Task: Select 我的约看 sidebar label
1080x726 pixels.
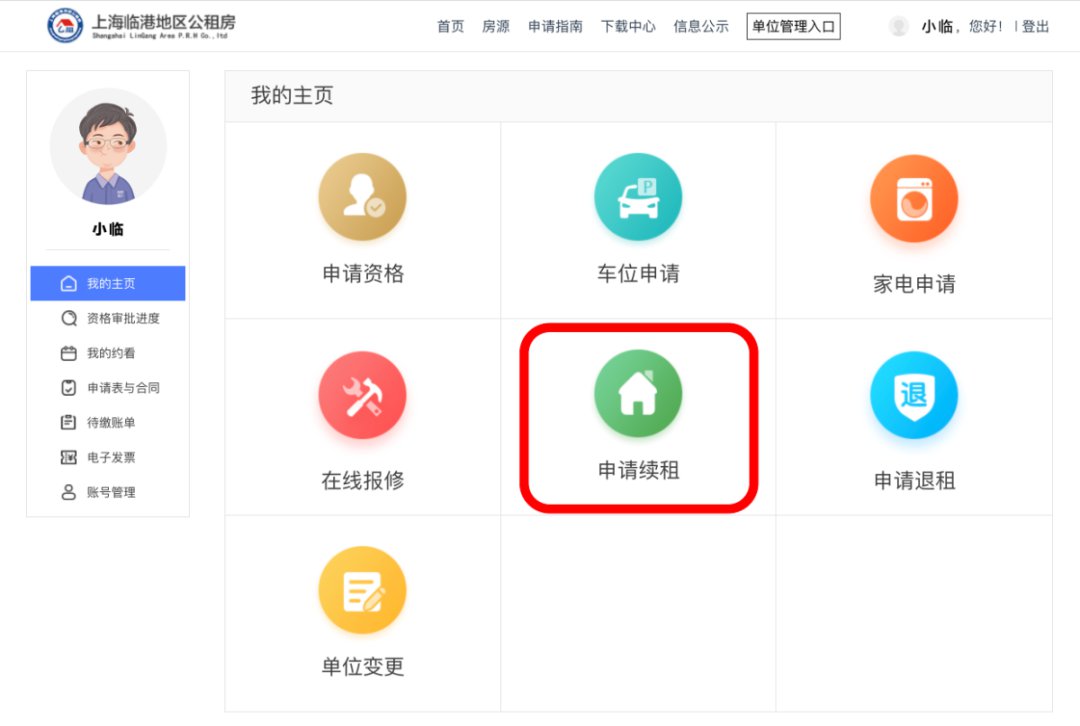Action: [111, 353]
